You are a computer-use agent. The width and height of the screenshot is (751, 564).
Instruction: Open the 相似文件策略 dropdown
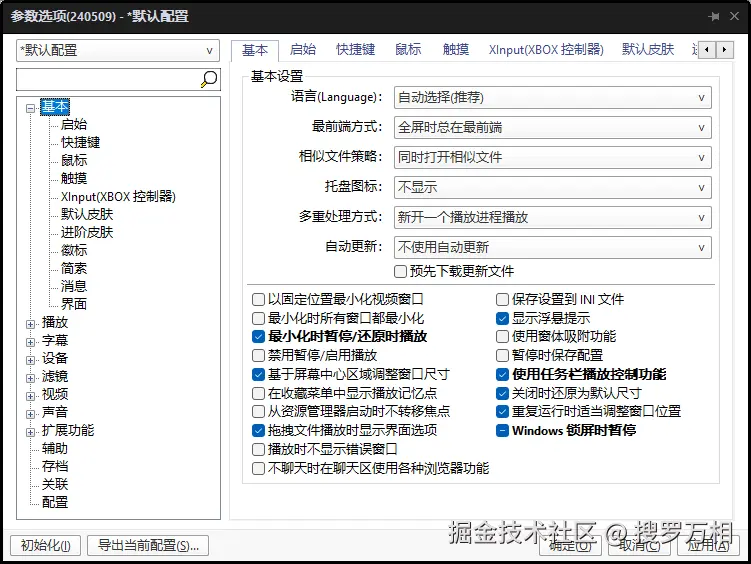point(552,158)
